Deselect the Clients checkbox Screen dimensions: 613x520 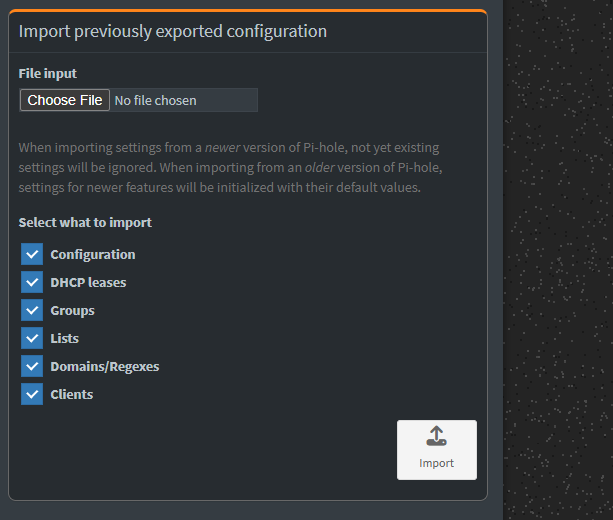[x=32, y=394]
